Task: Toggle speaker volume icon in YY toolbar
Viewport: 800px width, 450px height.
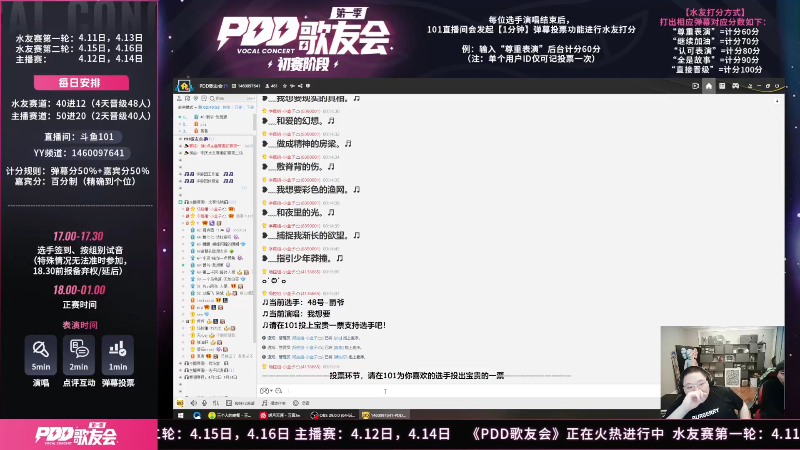Action: pyautogui.click(x=193, y=403)
